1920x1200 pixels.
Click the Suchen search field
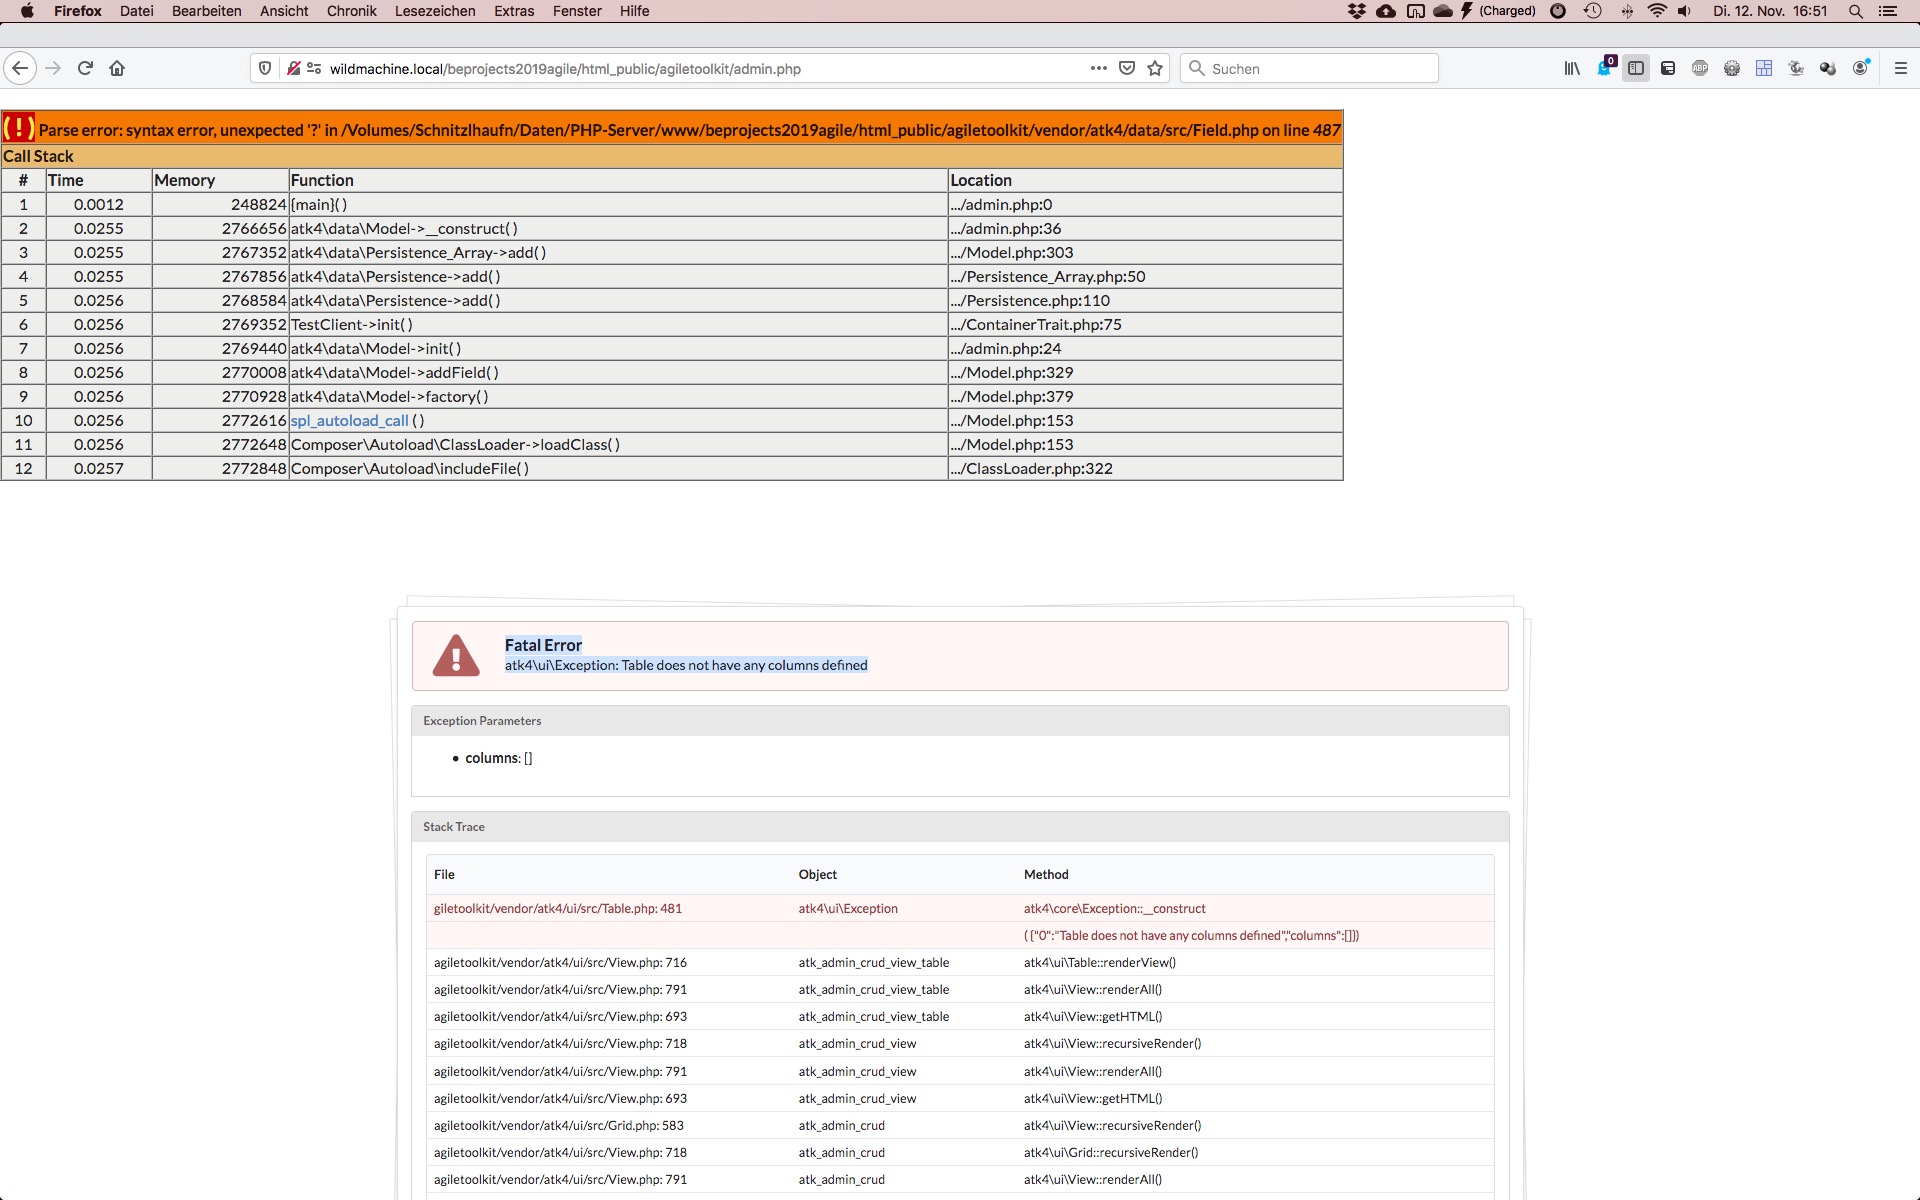(x=1308, y=68)
